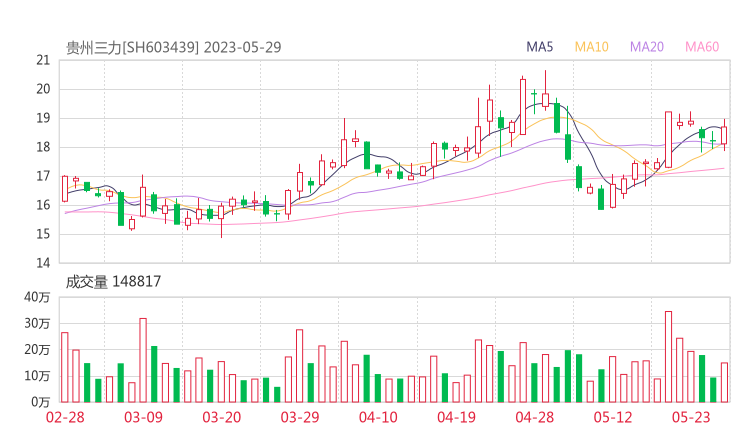Click the price axis value 19
Screen dimensions: 740x440
point(43,118)
